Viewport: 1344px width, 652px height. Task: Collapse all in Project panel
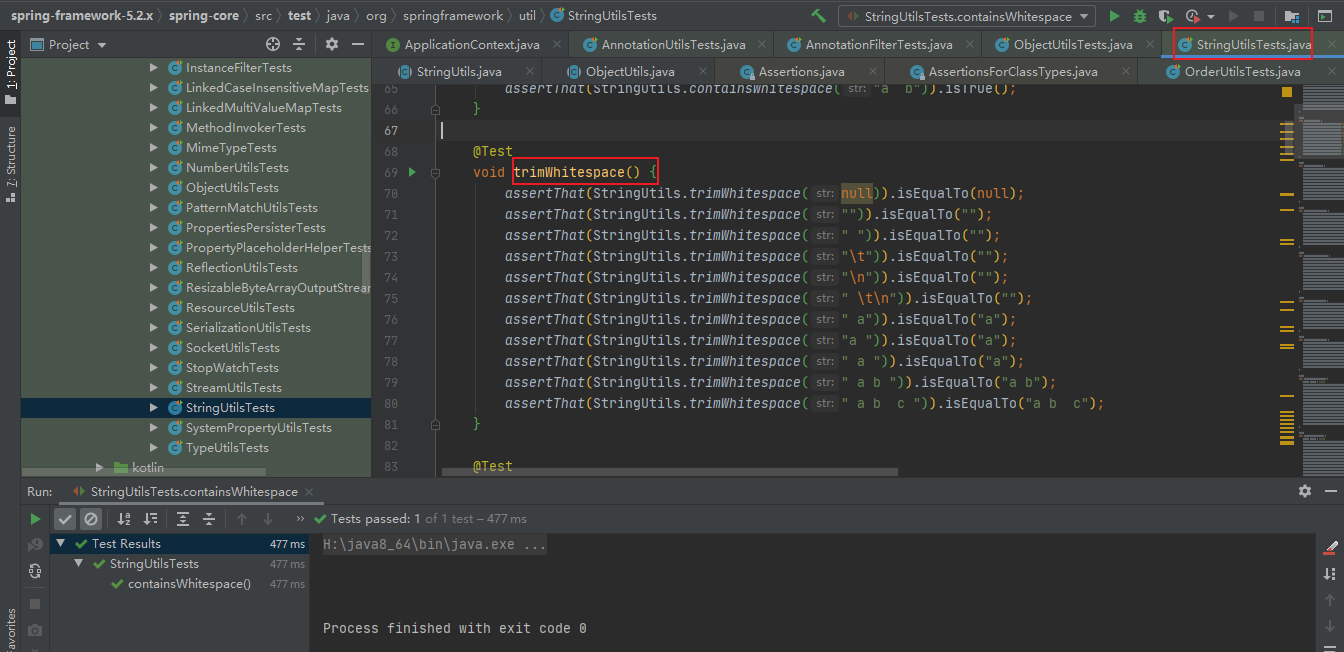(299, 44)
